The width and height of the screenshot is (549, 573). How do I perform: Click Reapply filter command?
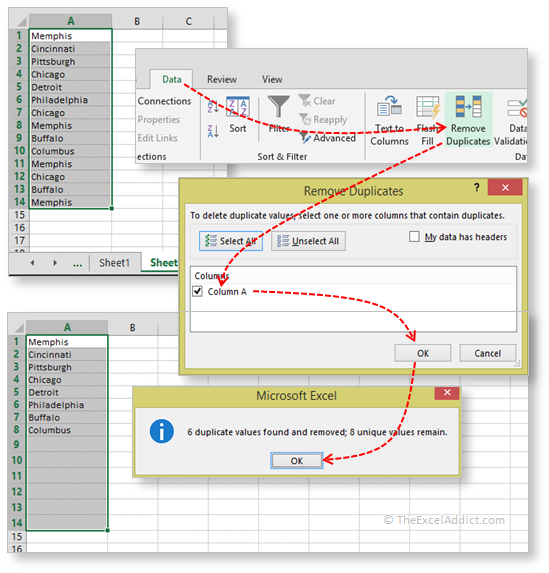pos(323,119)
